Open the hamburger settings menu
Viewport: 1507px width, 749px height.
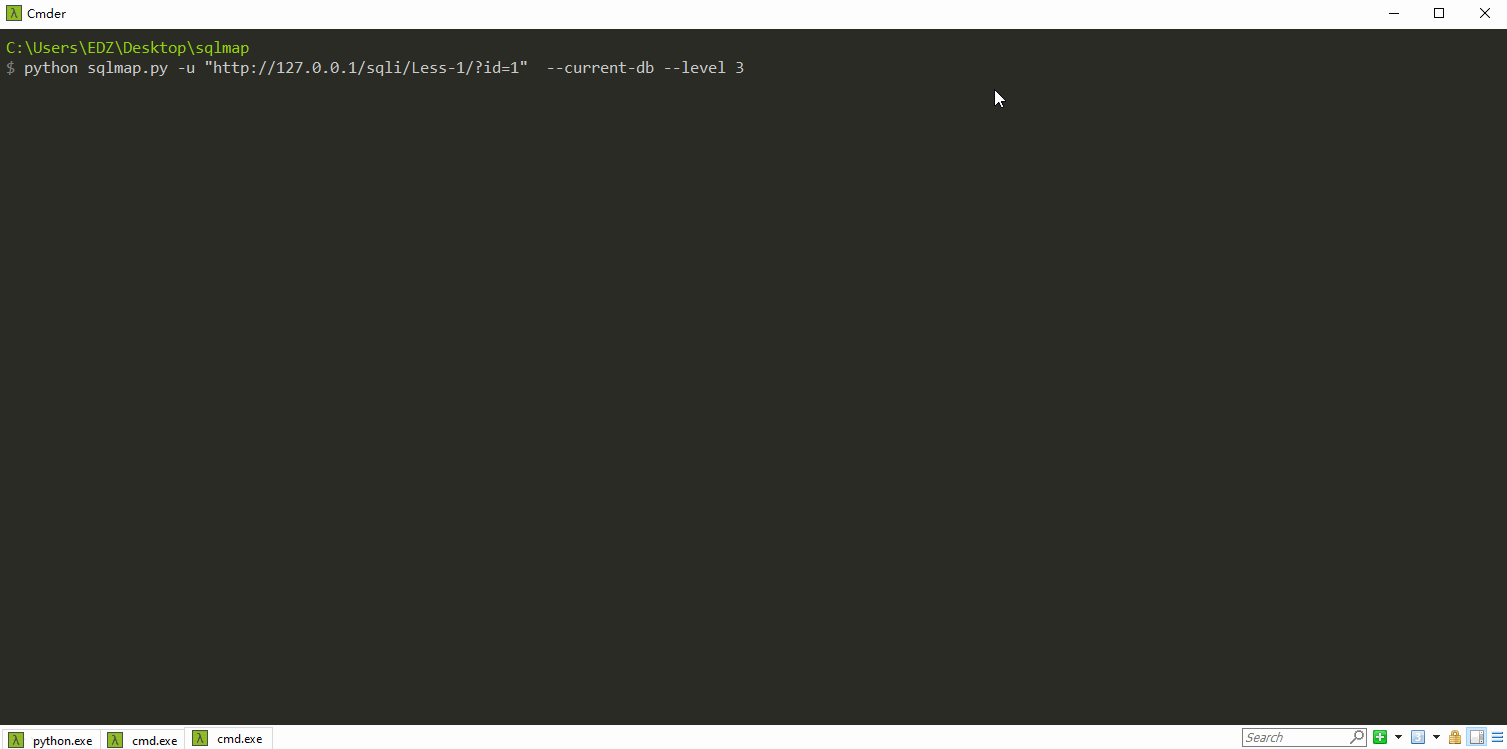[x=1497, y=738]
